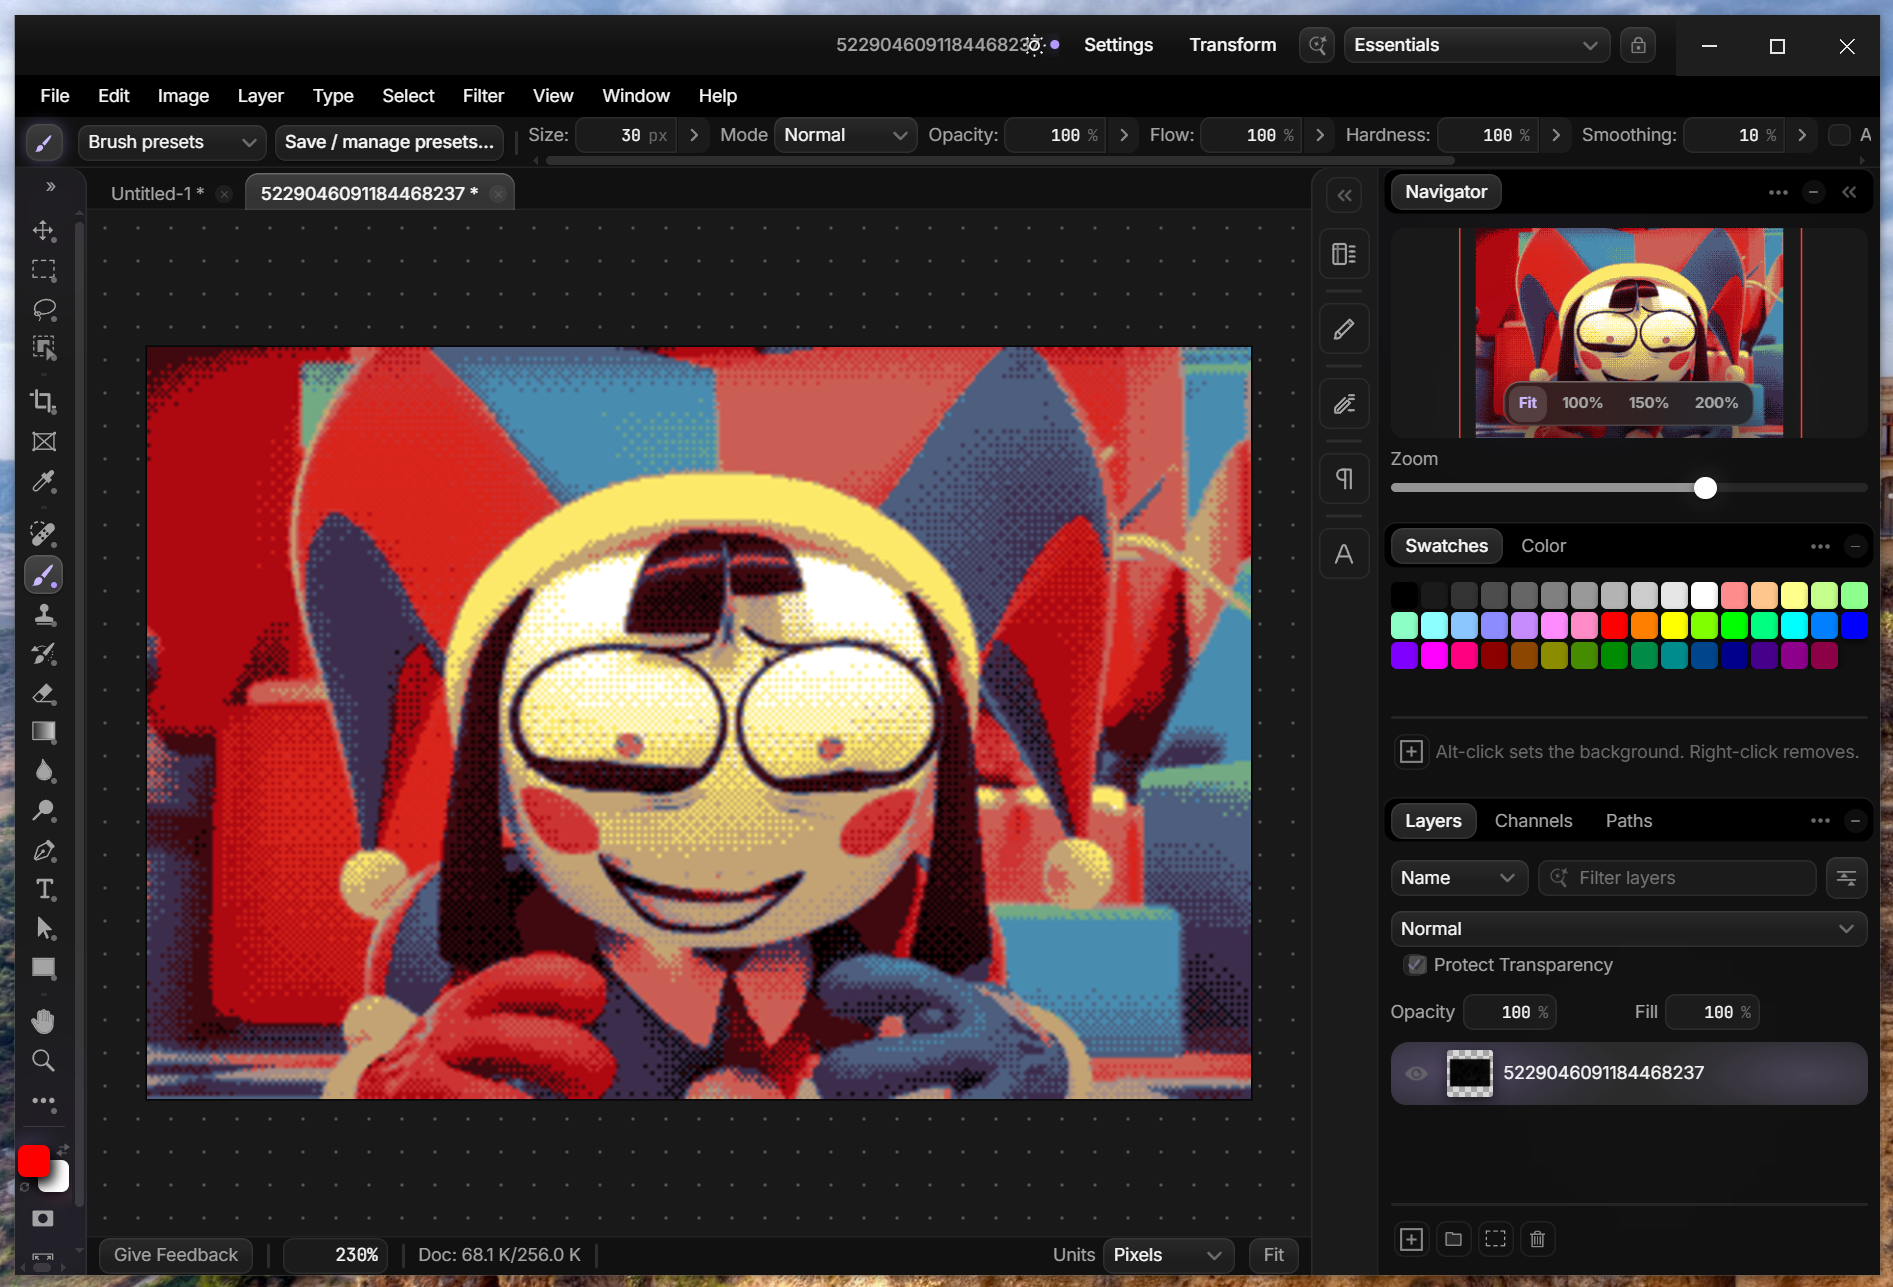Image resolution: width=1893 pixels, height=1287 pixels.
Task: Open Units Pixels dropdown
Action: coord(1168,1255)
